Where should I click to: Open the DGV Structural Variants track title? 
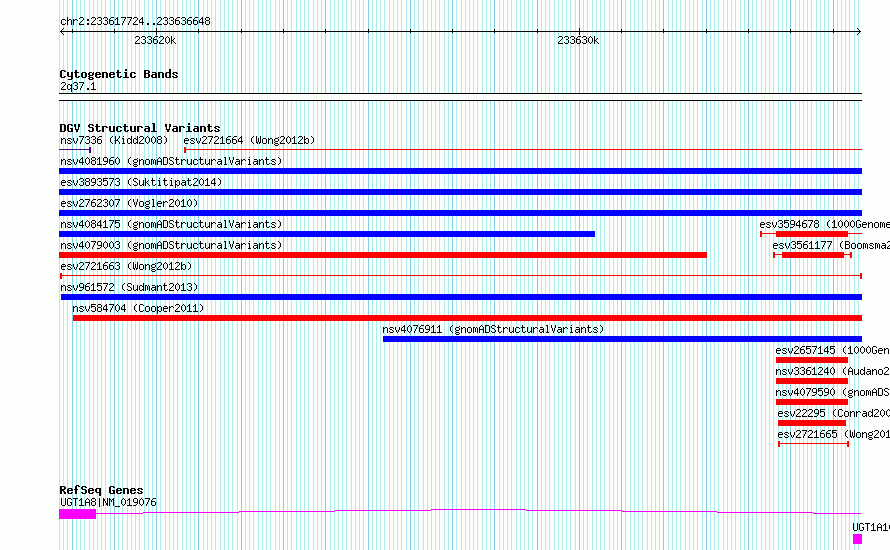click(140, 128)
